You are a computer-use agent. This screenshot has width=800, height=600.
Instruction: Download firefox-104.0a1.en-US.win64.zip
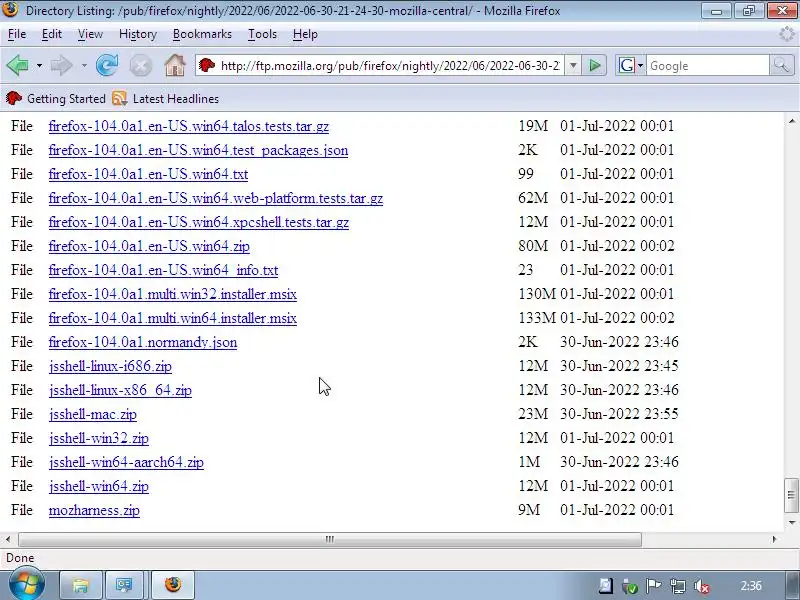(149, 246)
